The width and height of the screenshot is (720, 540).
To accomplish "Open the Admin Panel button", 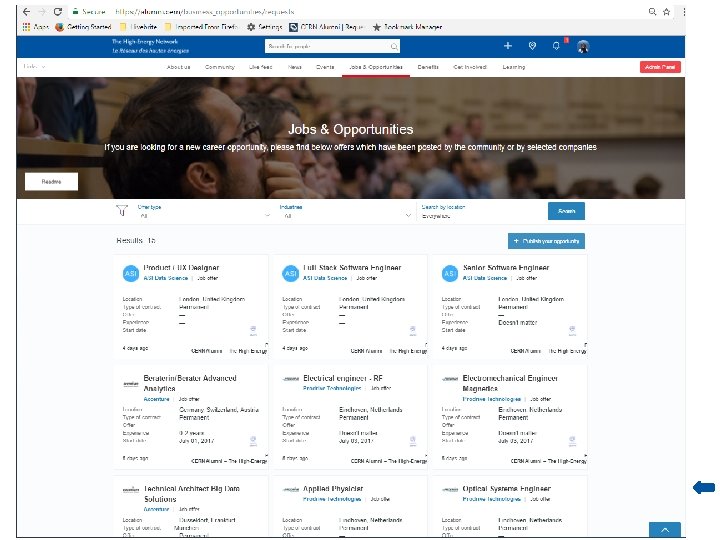I will pyautogui.click(x=660, y=67).
